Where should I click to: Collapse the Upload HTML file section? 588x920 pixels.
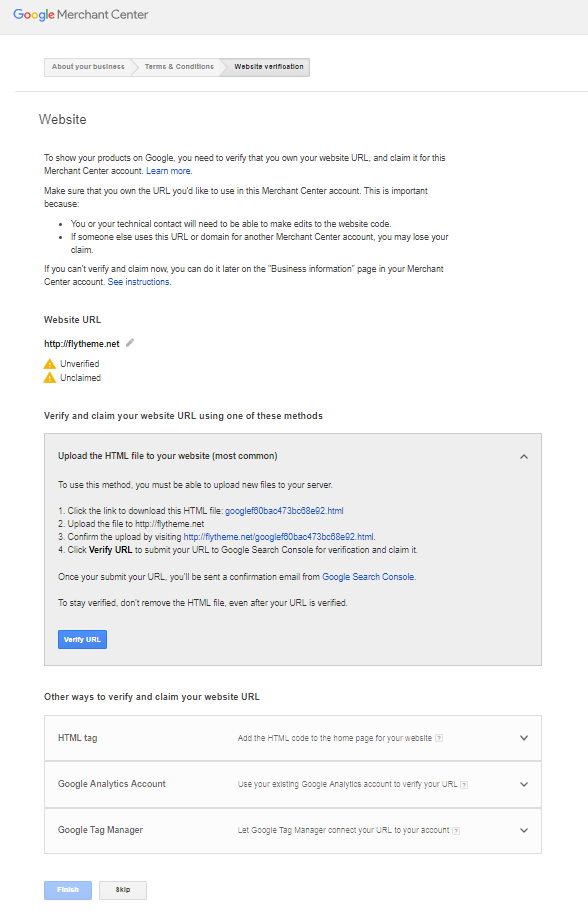[x=524, y=456]
